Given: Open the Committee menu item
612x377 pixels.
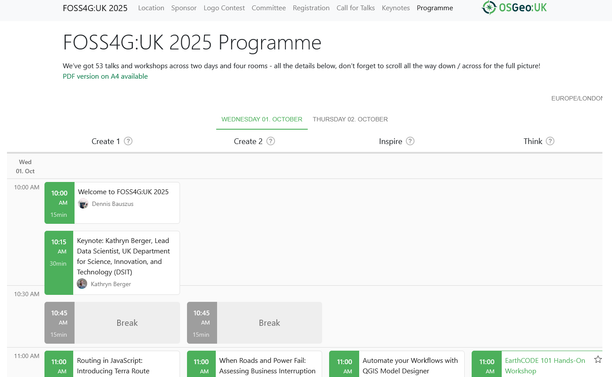Looking at the screenshot, I should click(x=269, y=8).
